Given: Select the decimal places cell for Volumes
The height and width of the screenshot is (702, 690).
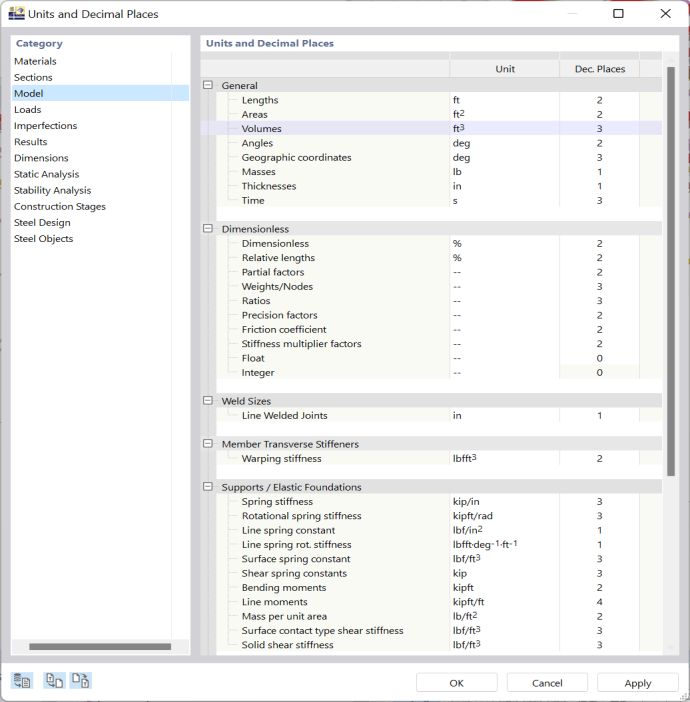Looking at the screenshot, I should pyautogui.click(x=600, y=129).
